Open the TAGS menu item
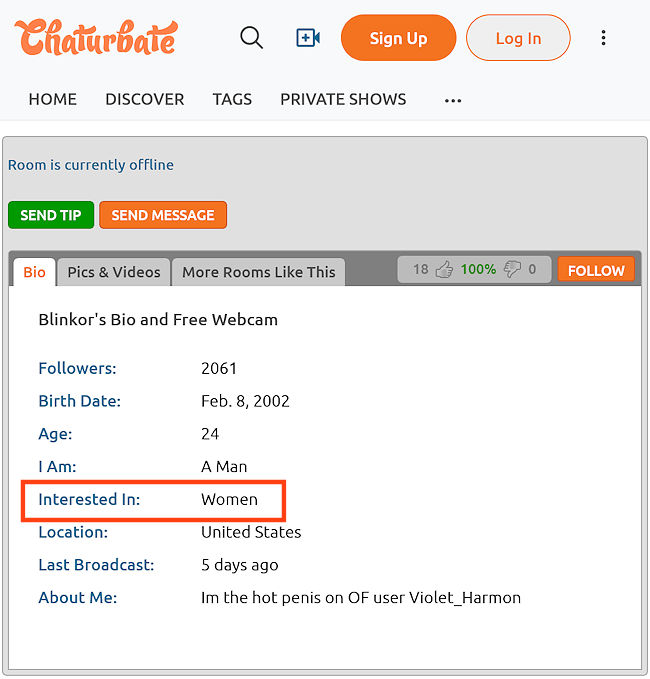The width and height of the screenshot is (650, 679). (x=232, y=99)
